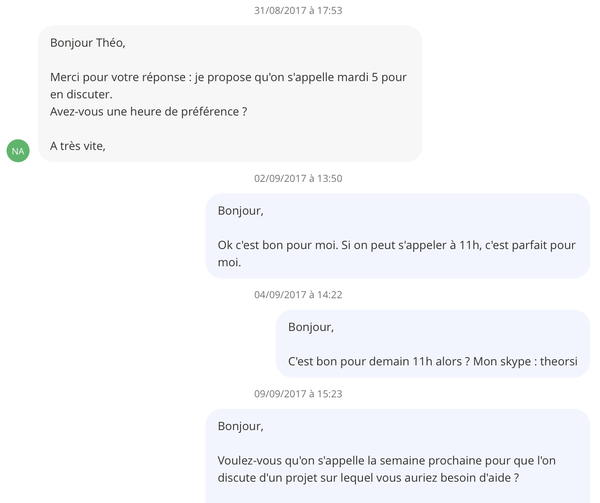Click the "Bonjour Théo," greeting

88,42
